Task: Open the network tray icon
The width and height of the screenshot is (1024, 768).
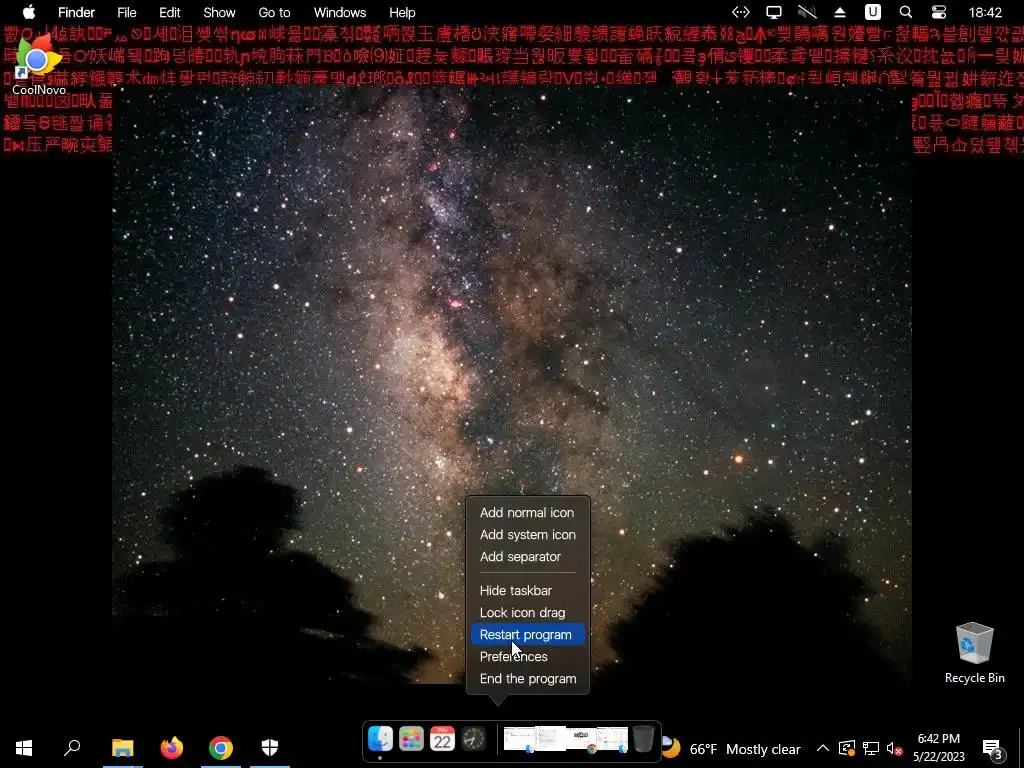Action: coord(871,748)
